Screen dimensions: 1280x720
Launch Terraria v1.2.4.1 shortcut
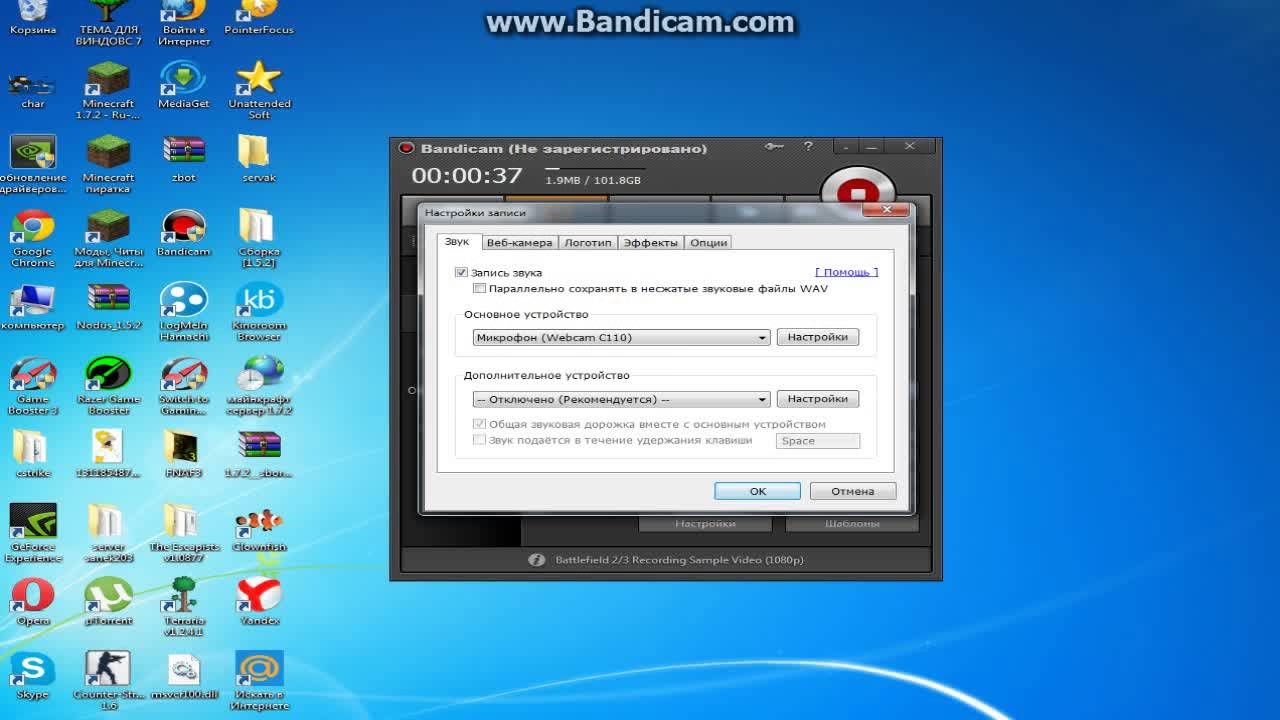(184, 608)
